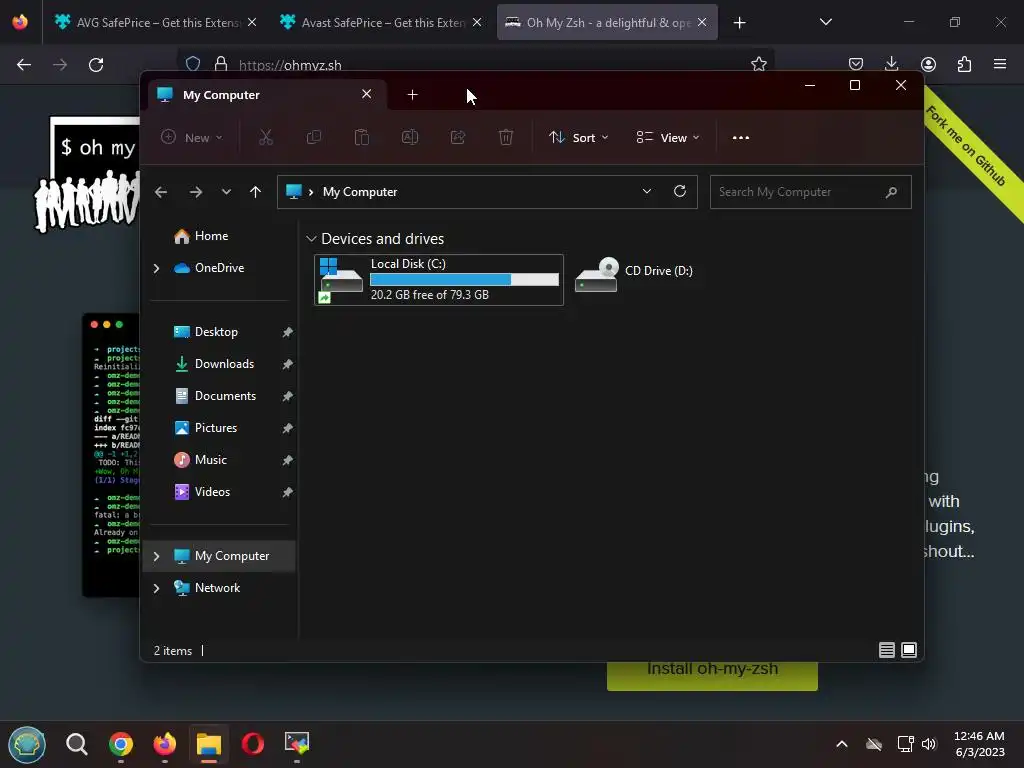1024x768 pixels.
Task: Reload the Firefox page
Action: (x=96, y=65)
